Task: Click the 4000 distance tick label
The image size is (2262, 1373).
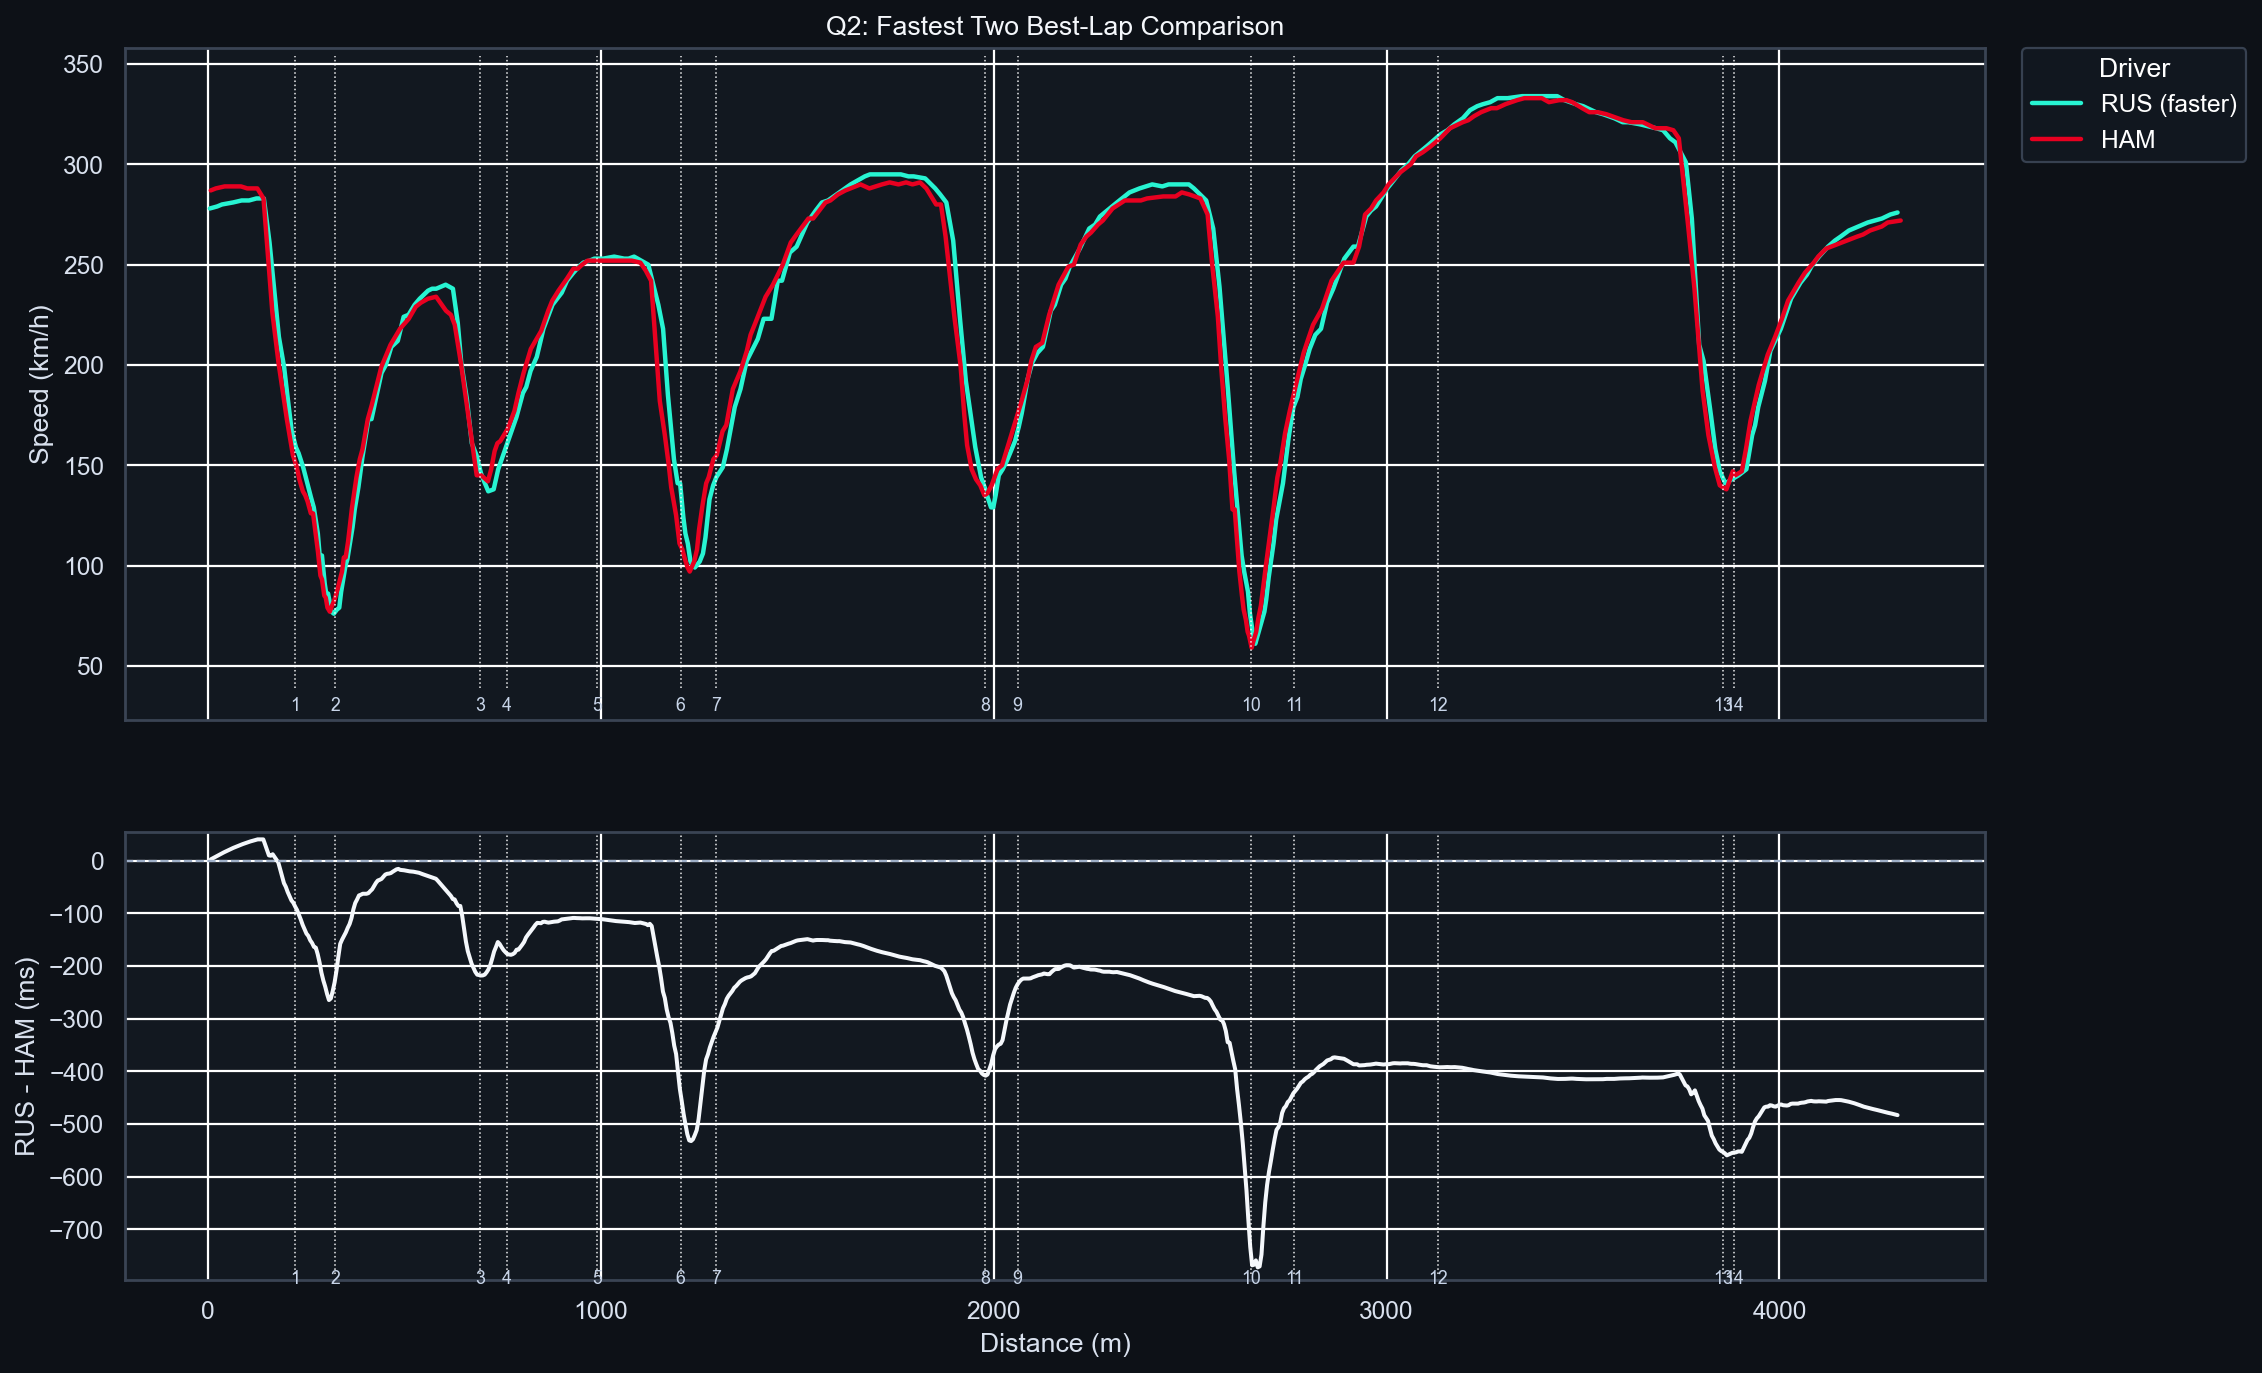Action: point(1779,1311)
